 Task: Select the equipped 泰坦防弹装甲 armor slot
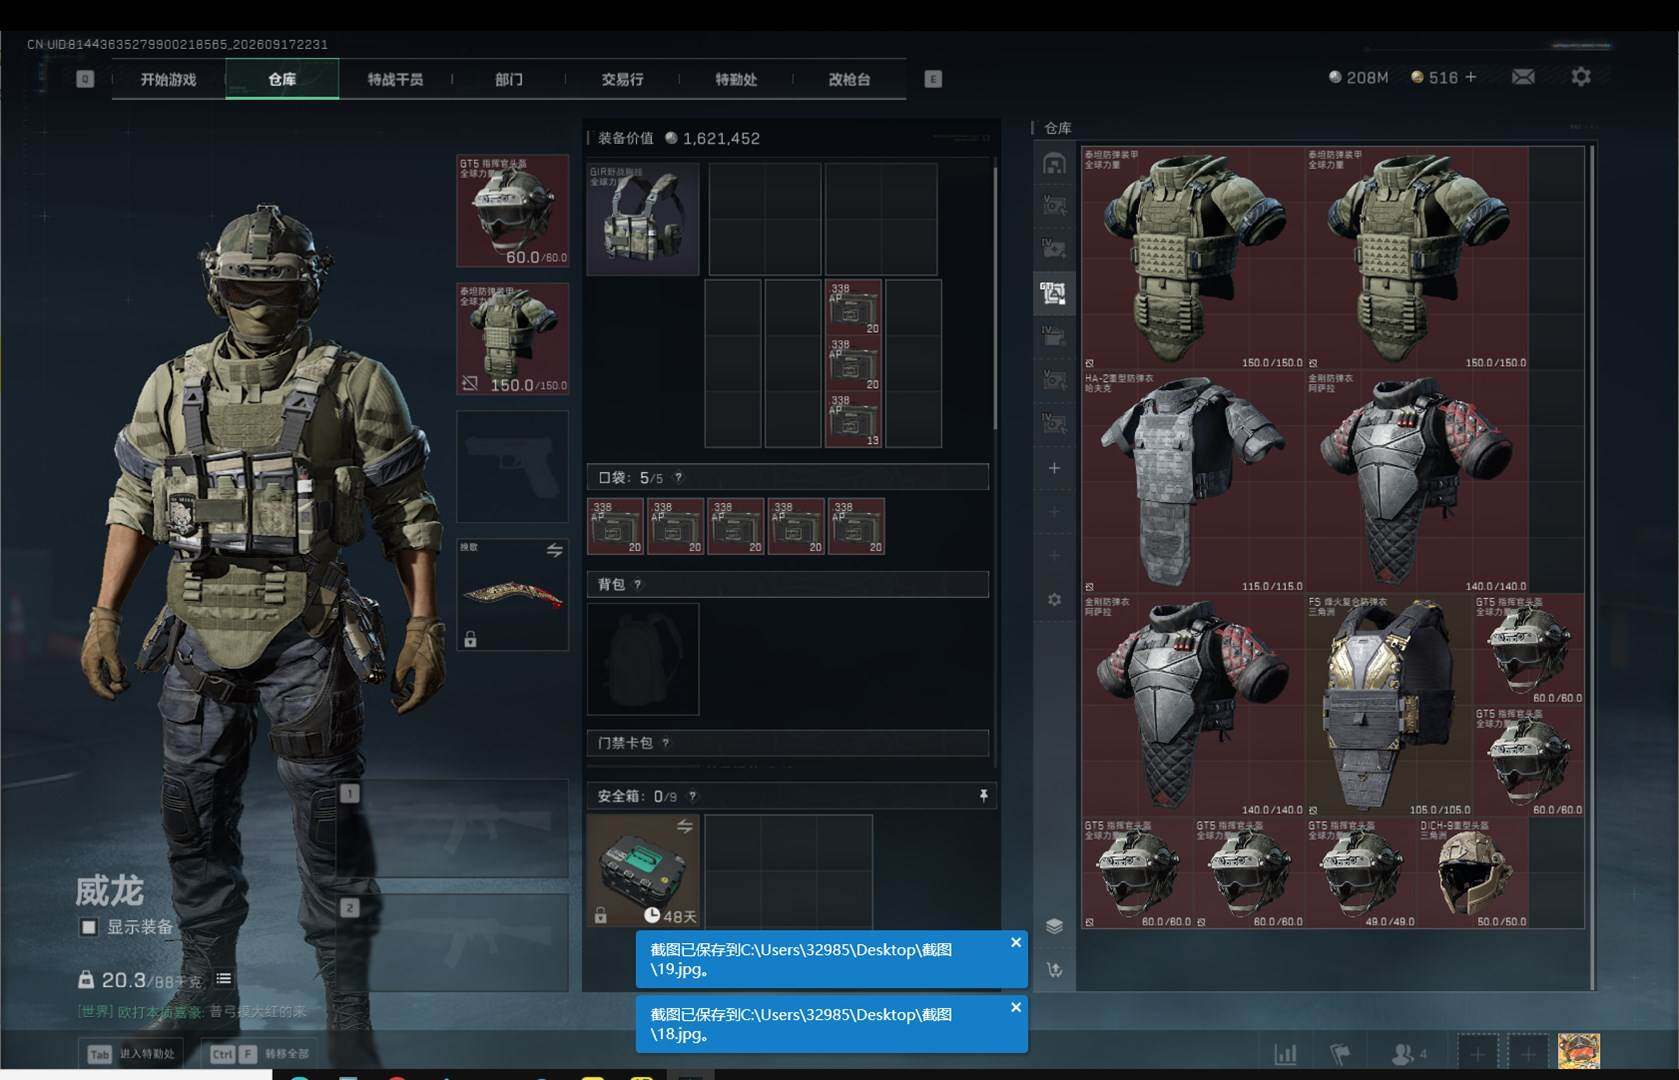[x=513, y=339]
